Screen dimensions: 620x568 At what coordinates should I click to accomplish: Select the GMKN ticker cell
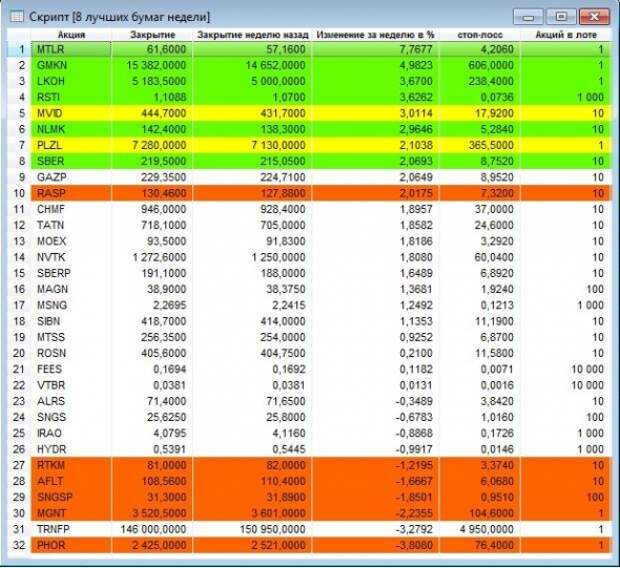[71, 65]
